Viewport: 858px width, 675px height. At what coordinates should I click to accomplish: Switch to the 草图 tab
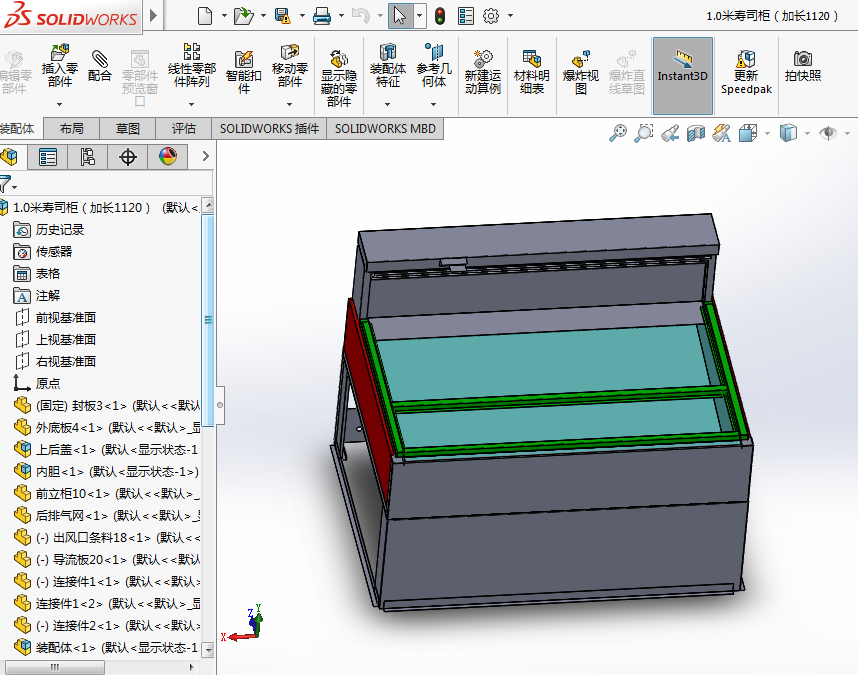click(x=128, y=129)
